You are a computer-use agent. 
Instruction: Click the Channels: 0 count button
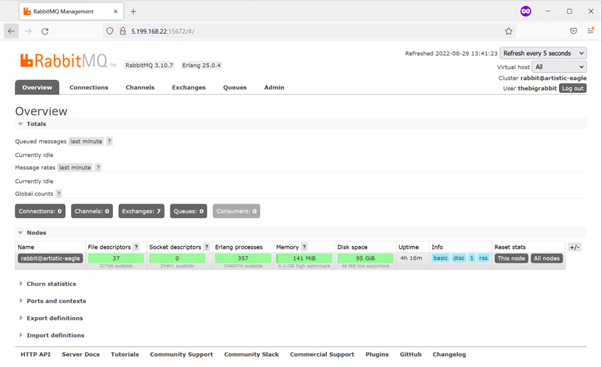[x=92, y=211]
